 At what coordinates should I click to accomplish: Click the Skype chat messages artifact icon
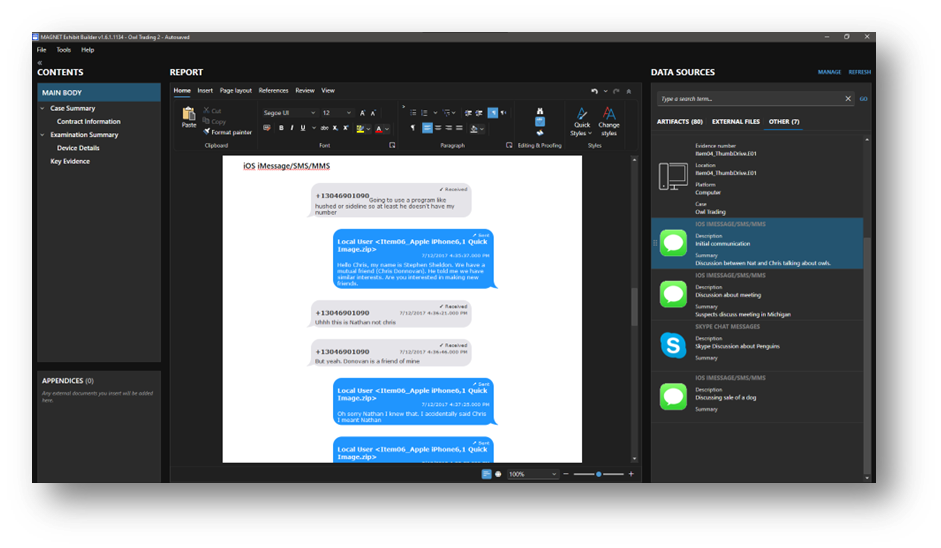coord(673,345)
